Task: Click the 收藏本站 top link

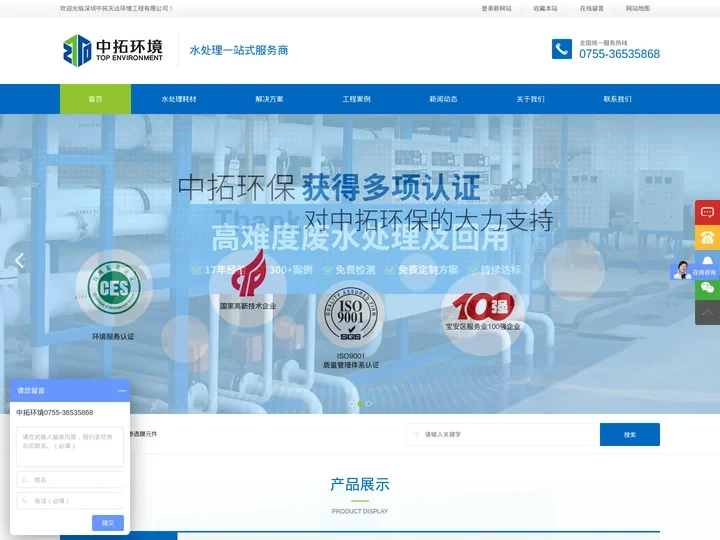Action: pos(546,8)
